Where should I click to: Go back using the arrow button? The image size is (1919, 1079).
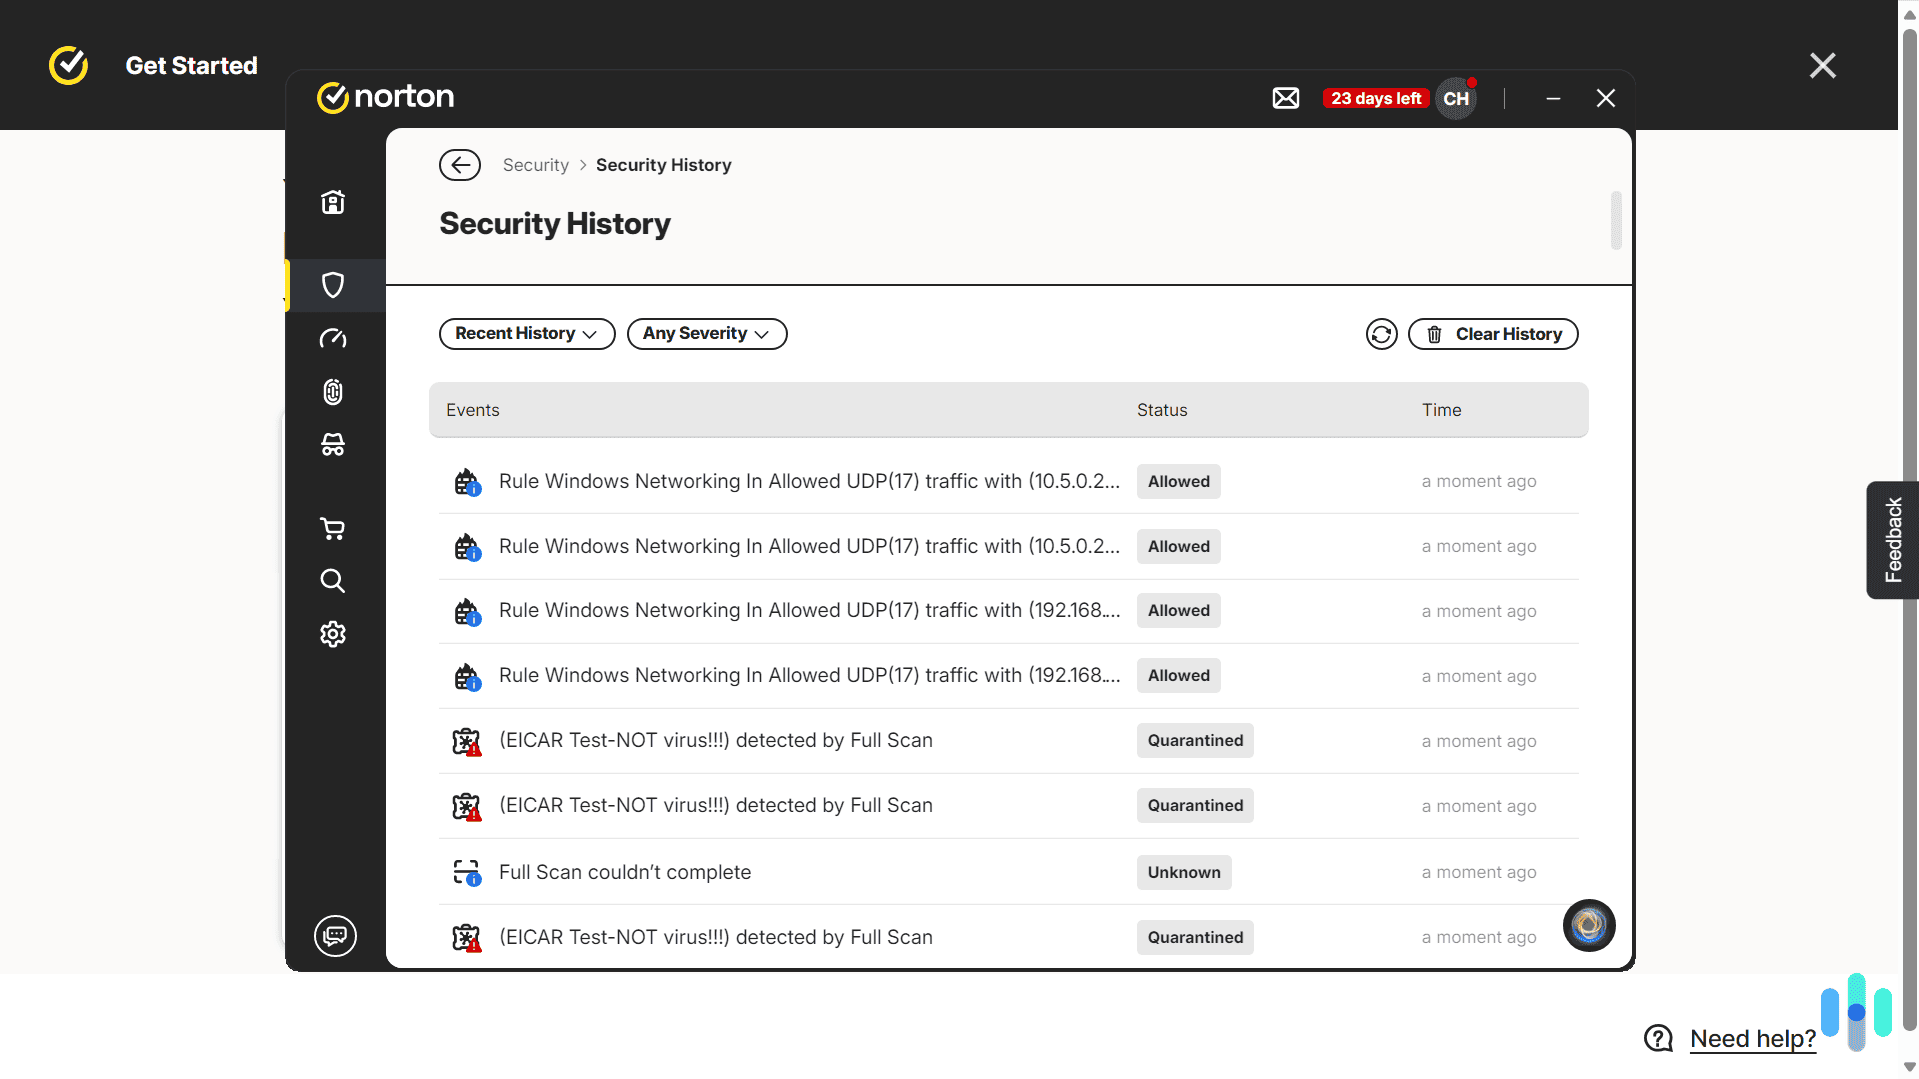tap(460, 165)
